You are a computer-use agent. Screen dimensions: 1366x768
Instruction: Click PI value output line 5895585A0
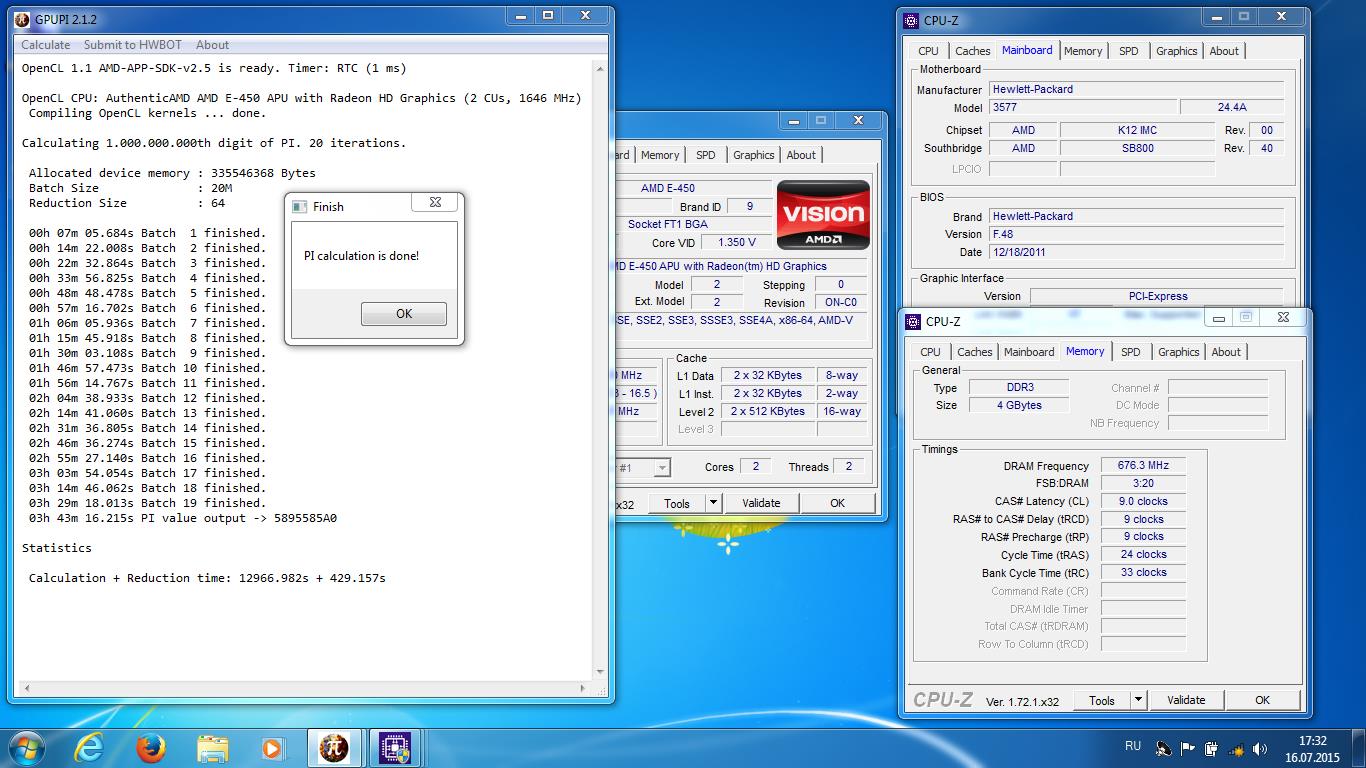click(183, 518)
